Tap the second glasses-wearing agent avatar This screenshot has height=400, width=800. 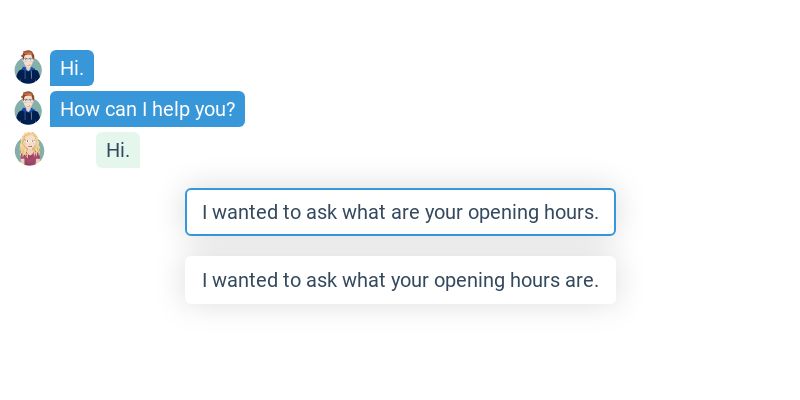pyautogui.click(x=29, y=109)
